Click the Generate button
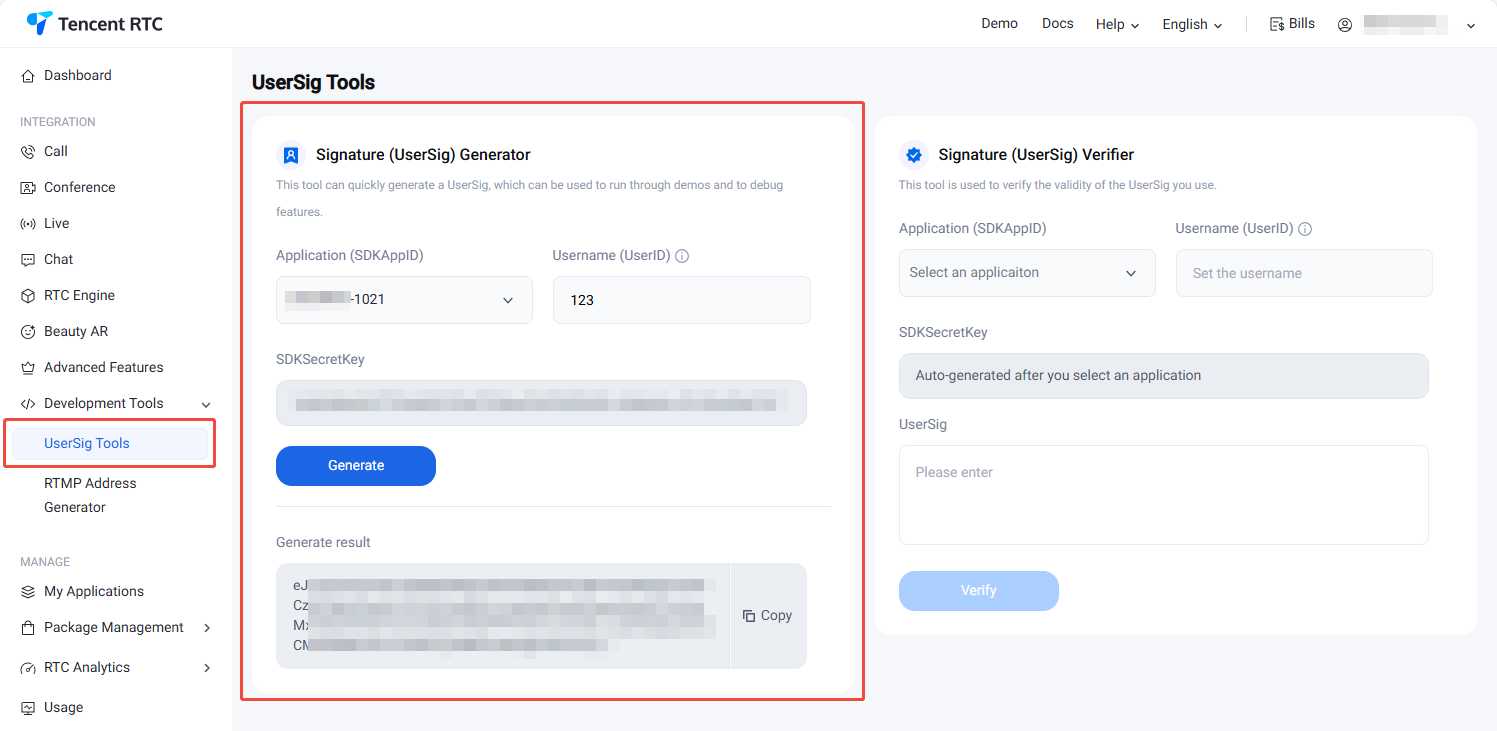 tap(356, 466)
